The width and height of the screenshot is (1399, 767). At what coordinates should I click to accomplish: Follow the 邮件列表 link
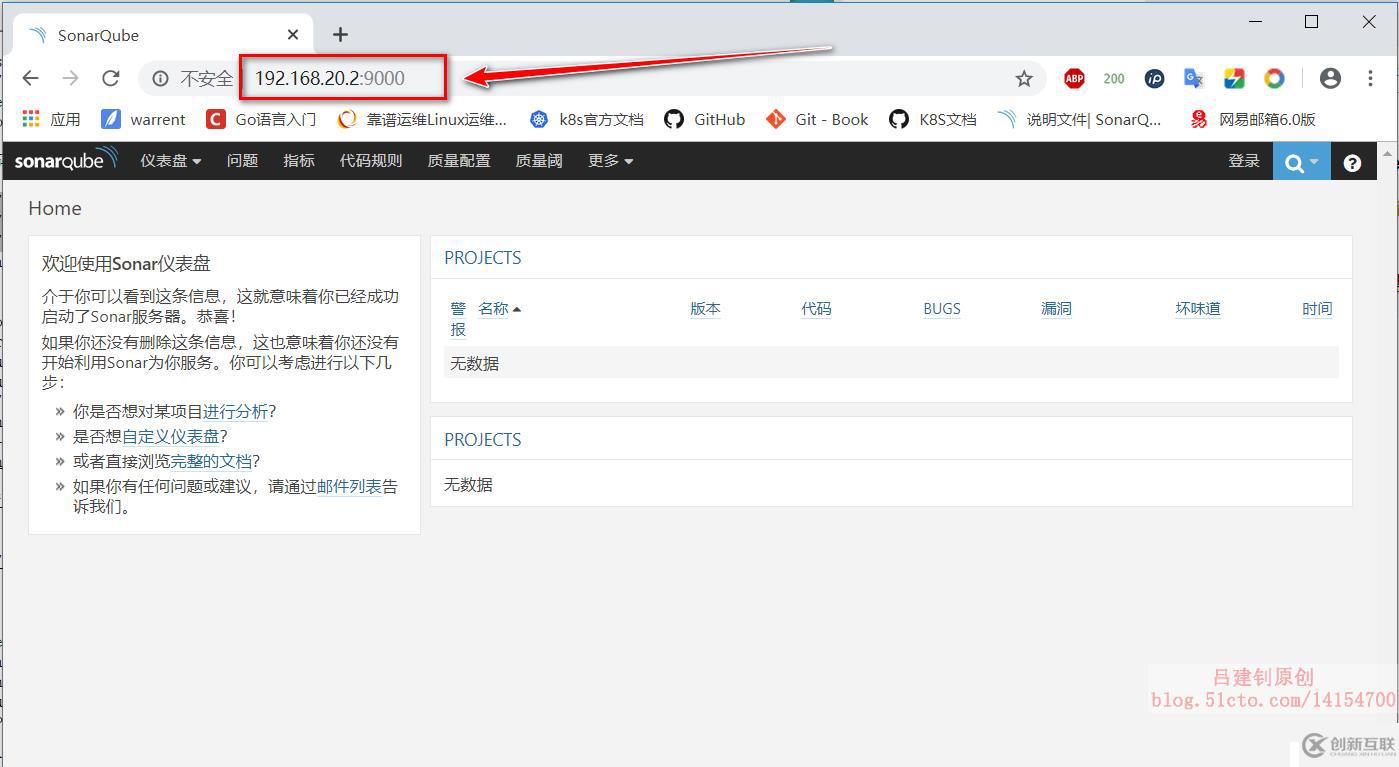pos(350,486)
